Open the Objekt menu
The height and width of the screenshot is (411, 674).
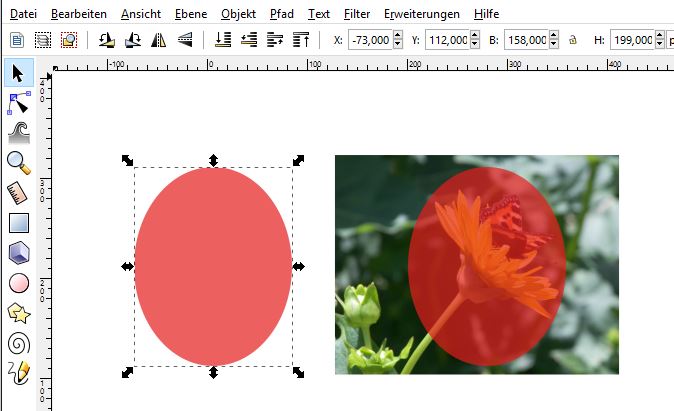(238, 14)
